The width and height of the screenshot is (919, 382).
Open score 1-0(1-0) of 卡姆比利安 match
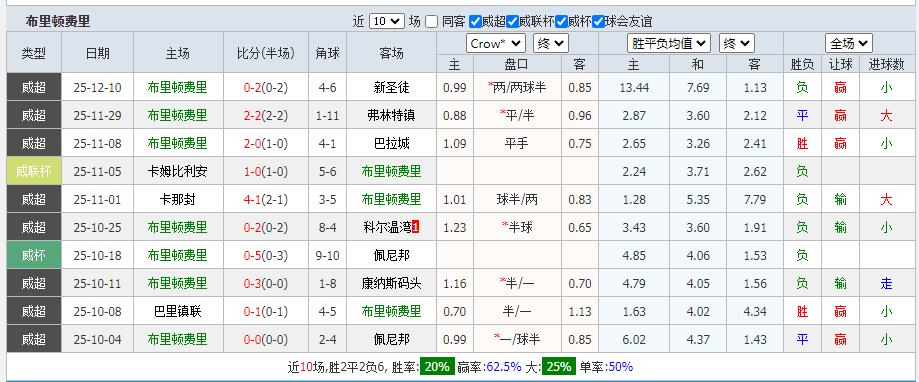point(266,172)
